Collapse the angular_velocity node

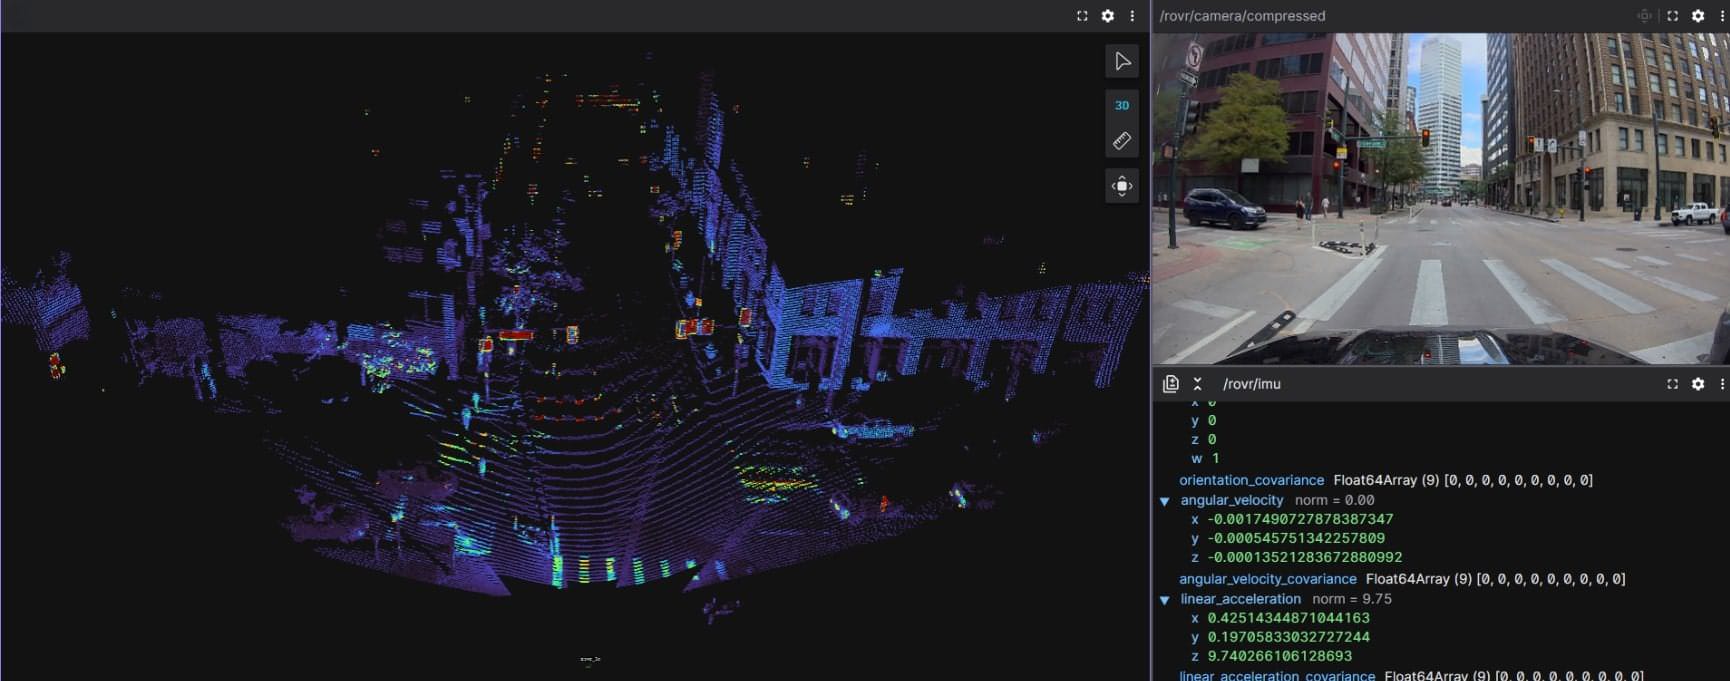pos(1165,501)
